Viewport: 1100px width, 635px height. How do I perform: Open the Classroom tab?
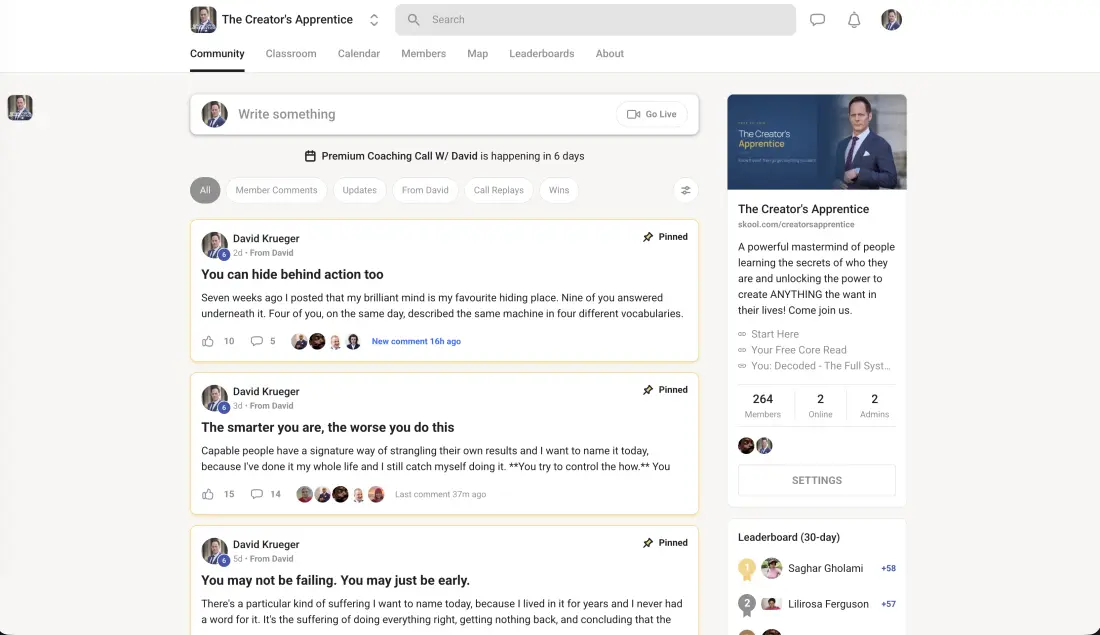tap(291, 53)
